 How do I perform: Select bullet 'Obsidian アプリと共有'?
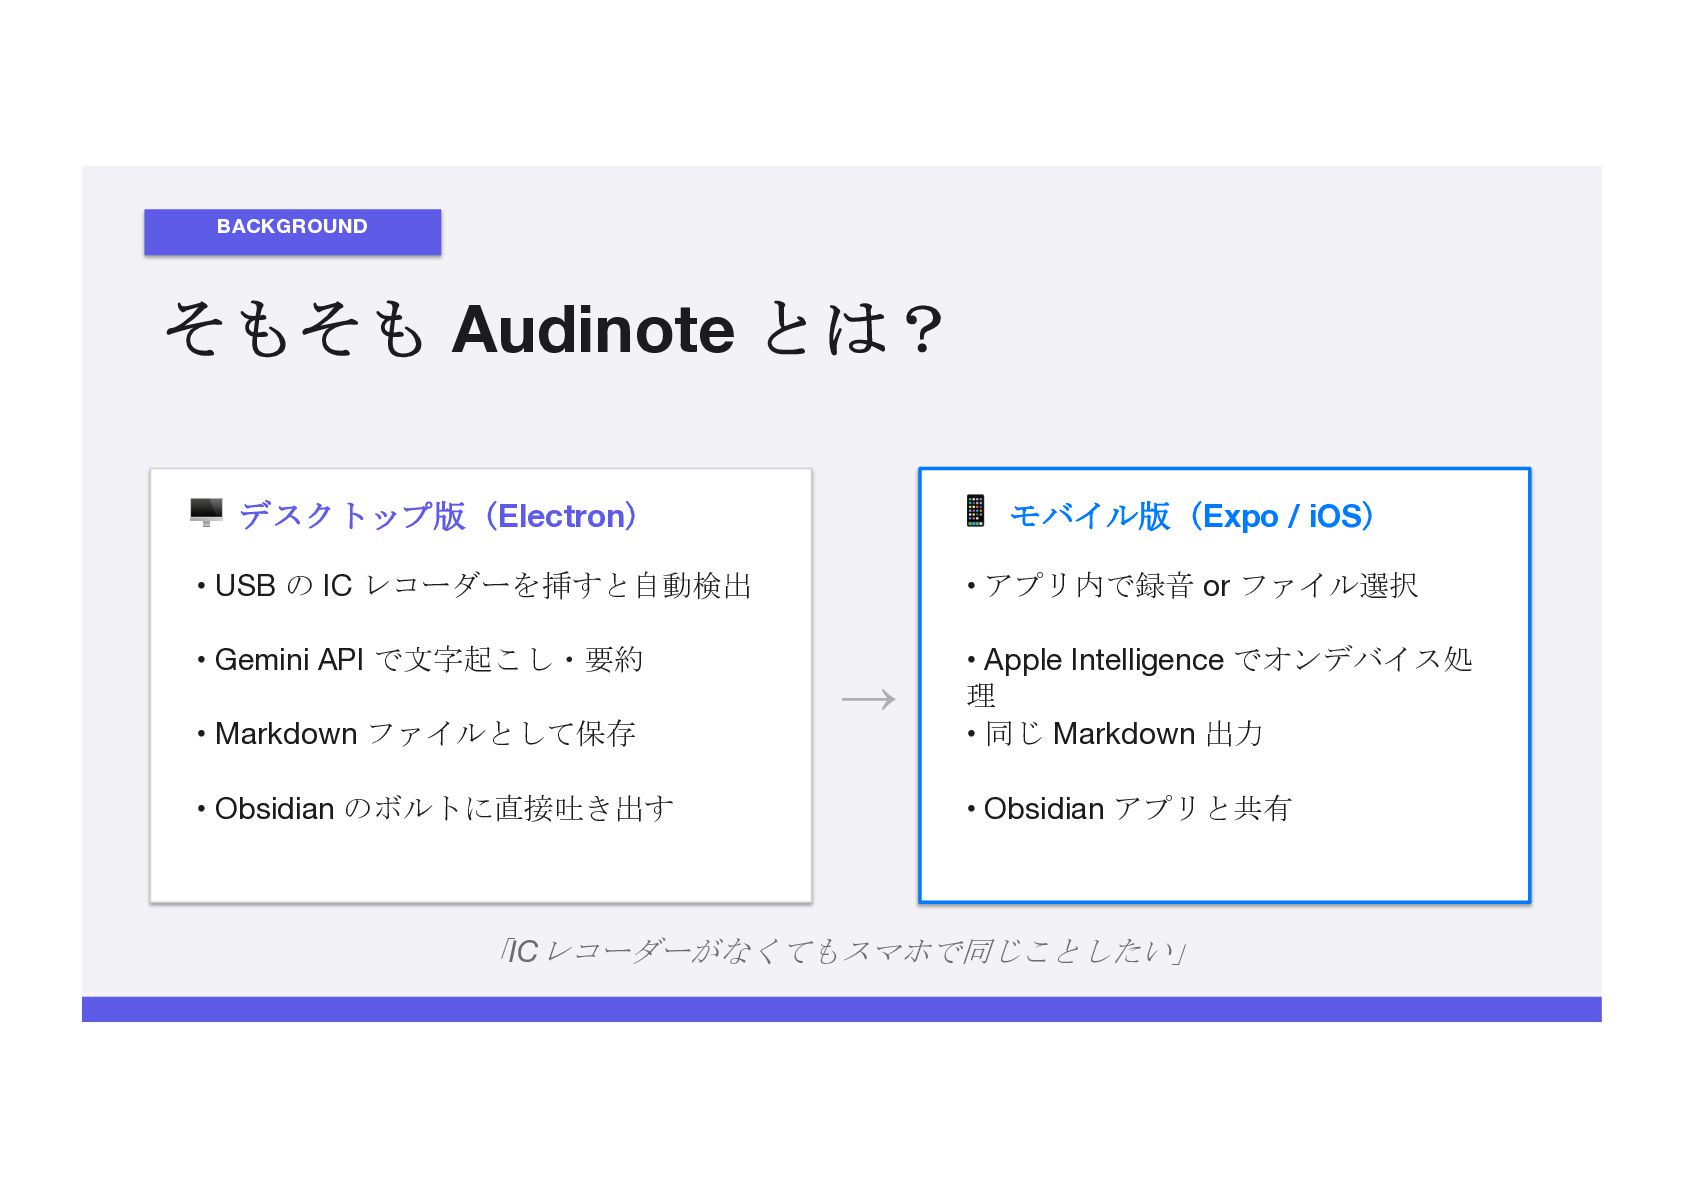point(1129,808)
